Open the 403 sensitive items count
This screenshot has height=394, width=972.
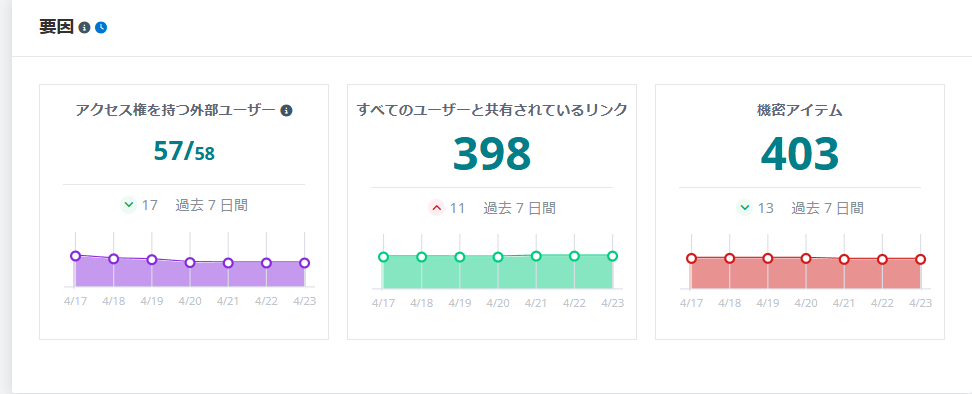[800, 154]
